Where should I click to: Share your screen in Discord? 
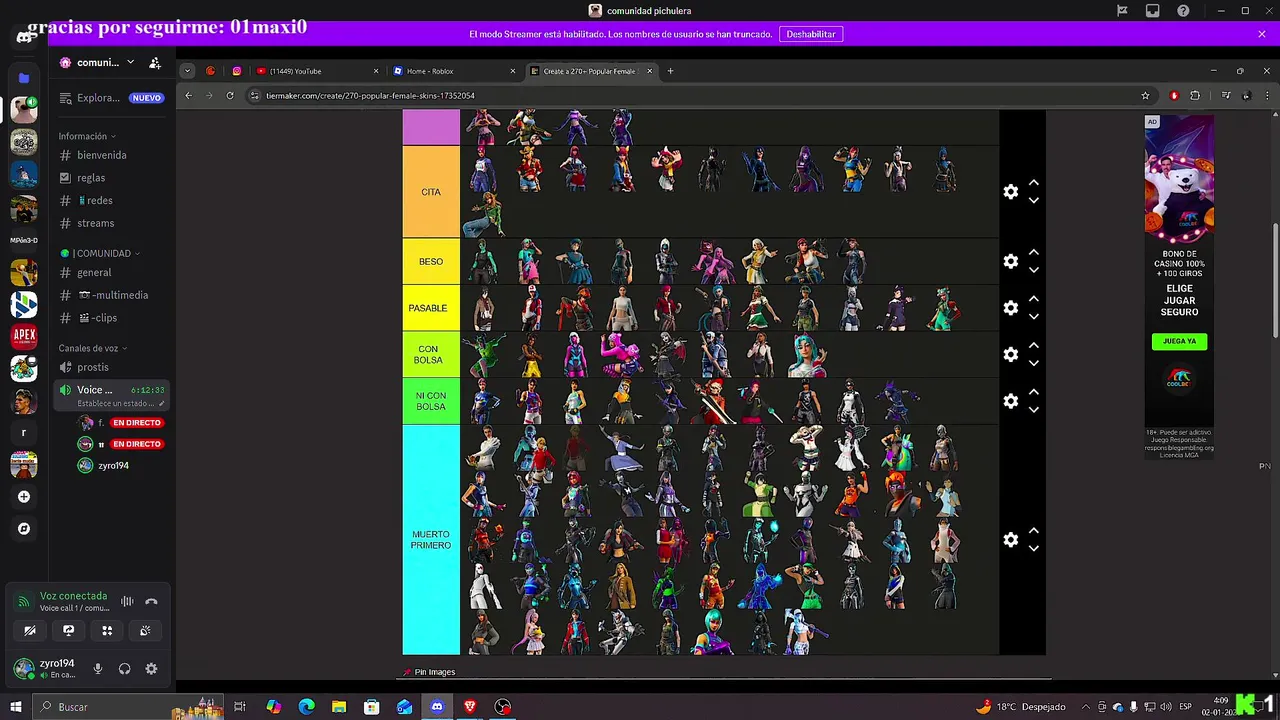coord(68,630)
